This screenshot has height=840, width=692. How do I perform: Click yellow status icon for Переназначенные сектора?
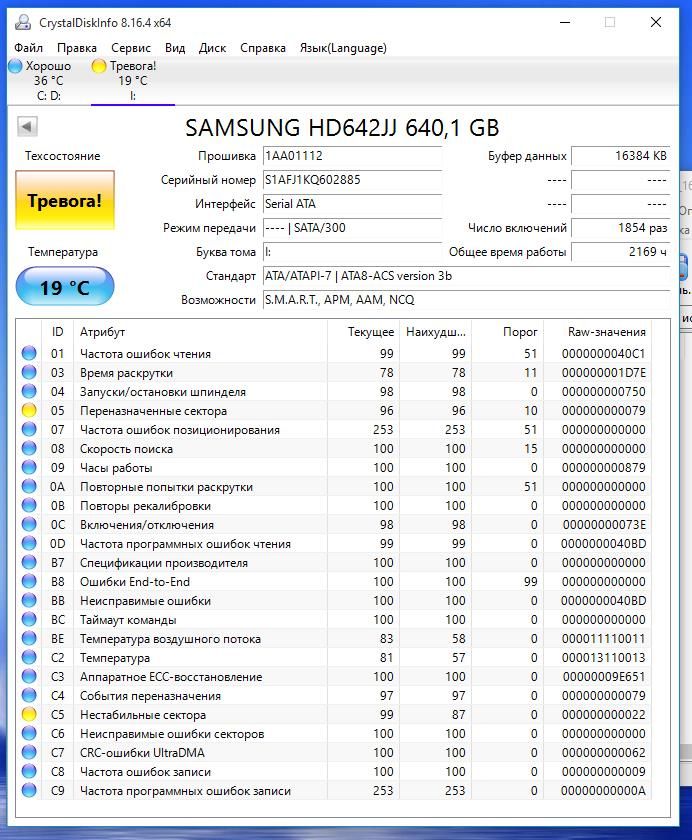pyautogui.click(x=29, y=410)
